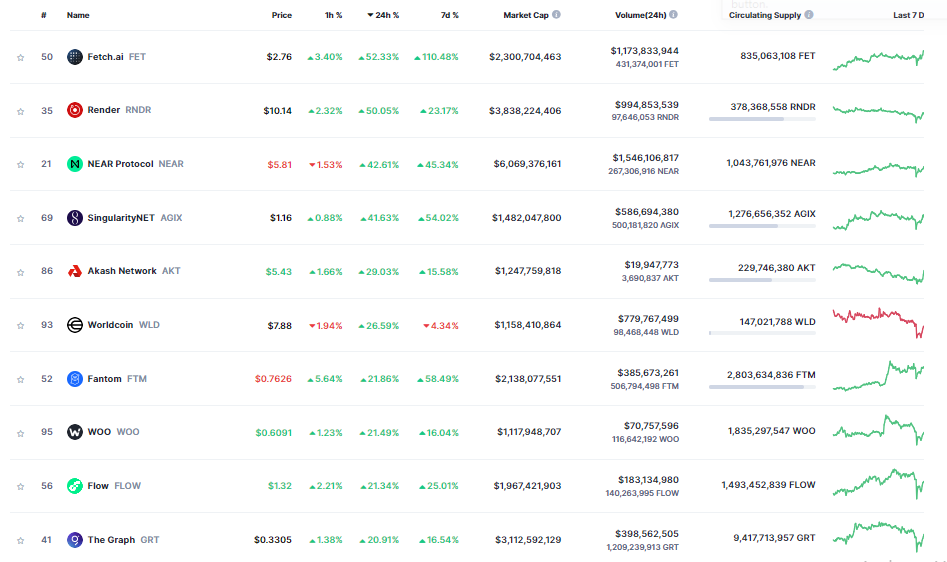This screenshot has width=947, height=562.
Task: Open Fetch.ai 7-day sparkline chart
Action: coord(878,59)
